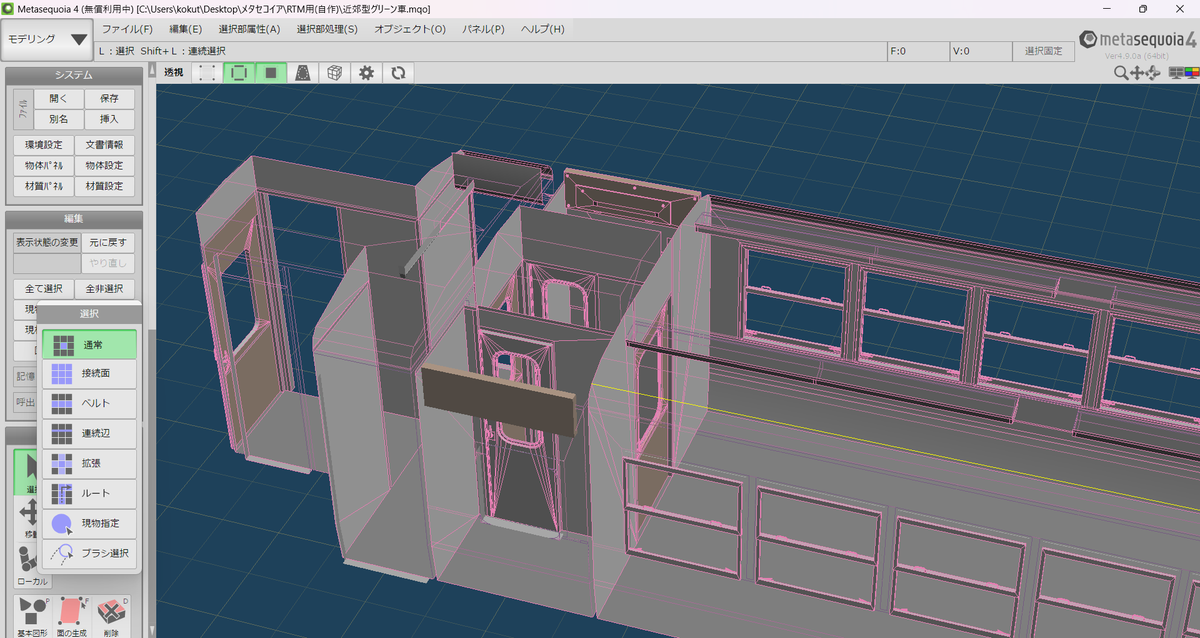Click the 保存 button
Image resolution: width=1200 pixels, height=638 pixels.
pos(109,99)
